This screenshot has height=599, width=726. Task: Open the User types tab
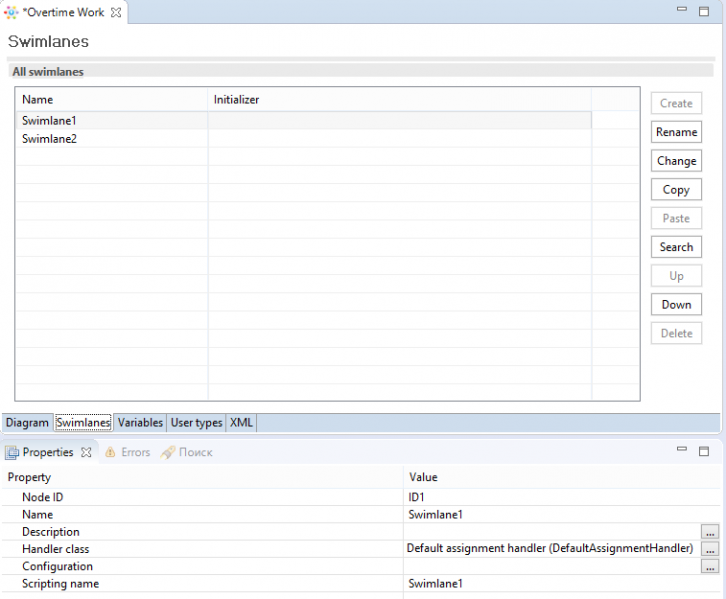pyautogui.click(x=196, y=423)
